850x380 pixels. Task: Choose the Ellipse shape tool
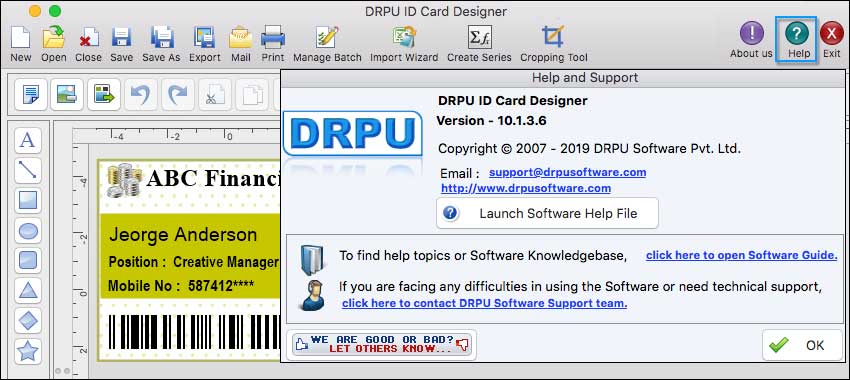[x=28, y=231]
